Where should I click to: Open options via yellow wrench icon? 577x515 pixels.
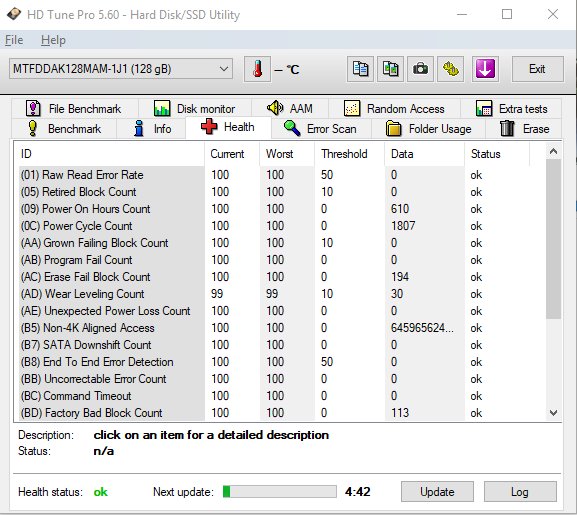(x=450, y=69)
